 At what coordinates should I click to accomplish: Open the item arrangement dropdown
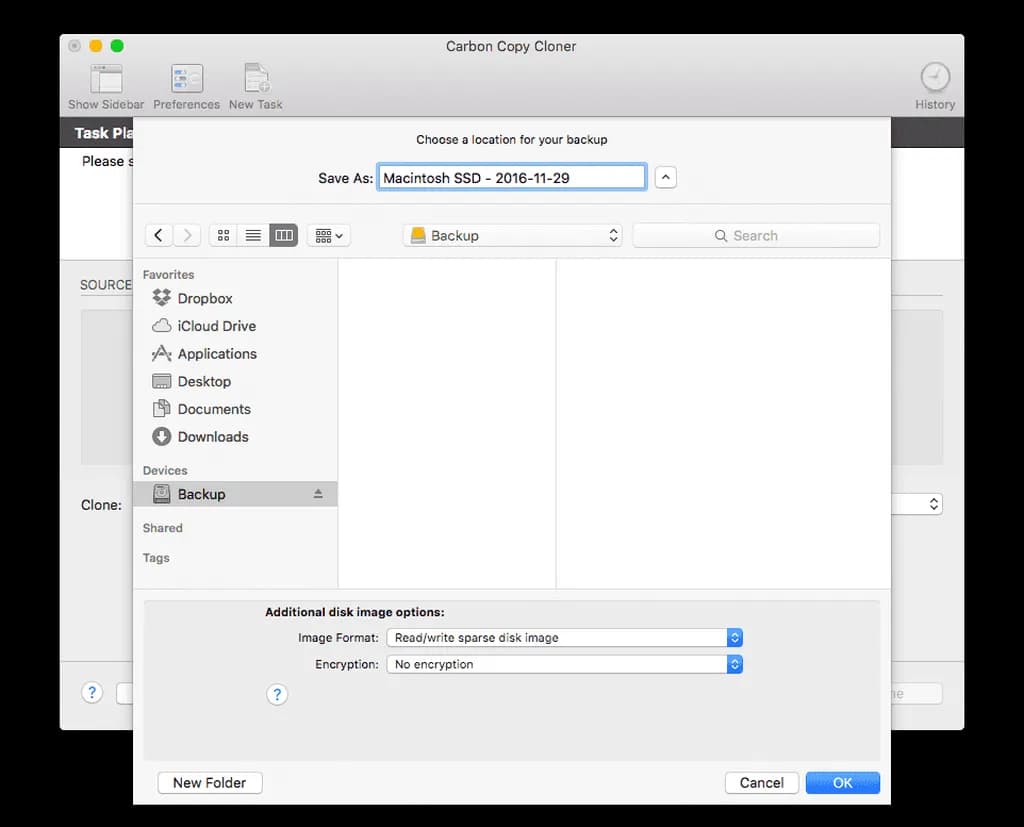pyautogui.click(x=329, y=235)
